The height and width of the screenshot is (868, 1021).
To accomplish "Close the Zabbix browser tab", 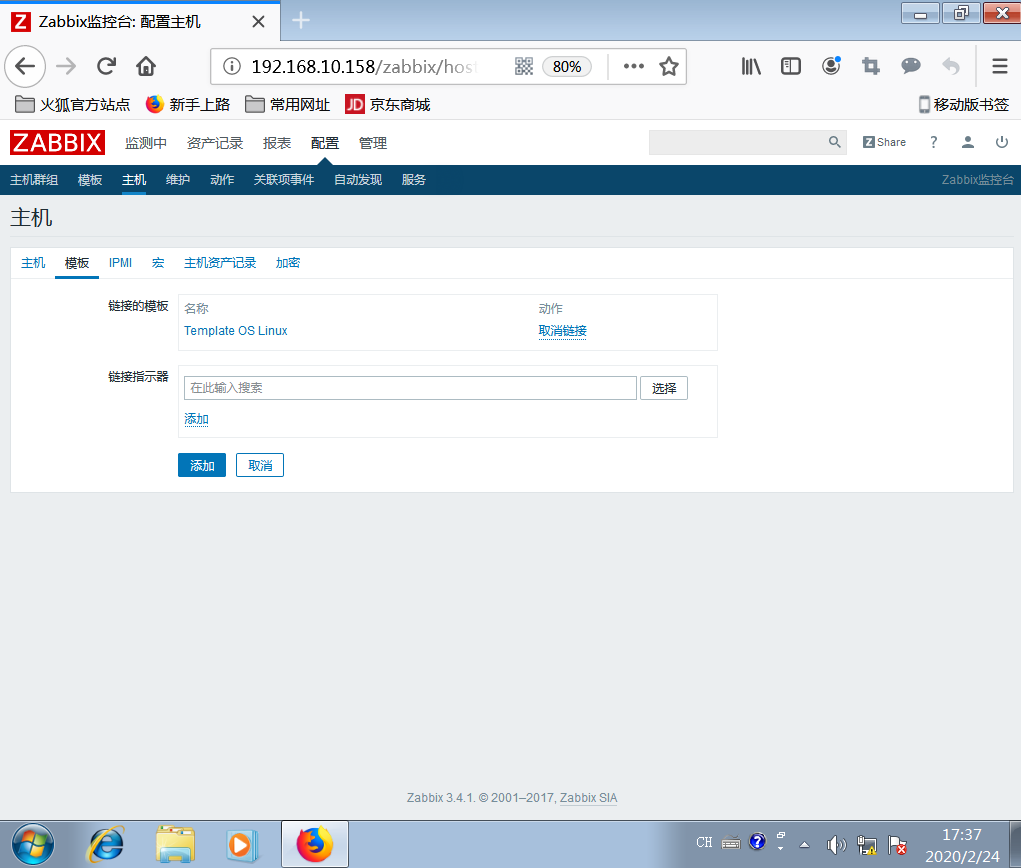I will click(x=259, y=21).
